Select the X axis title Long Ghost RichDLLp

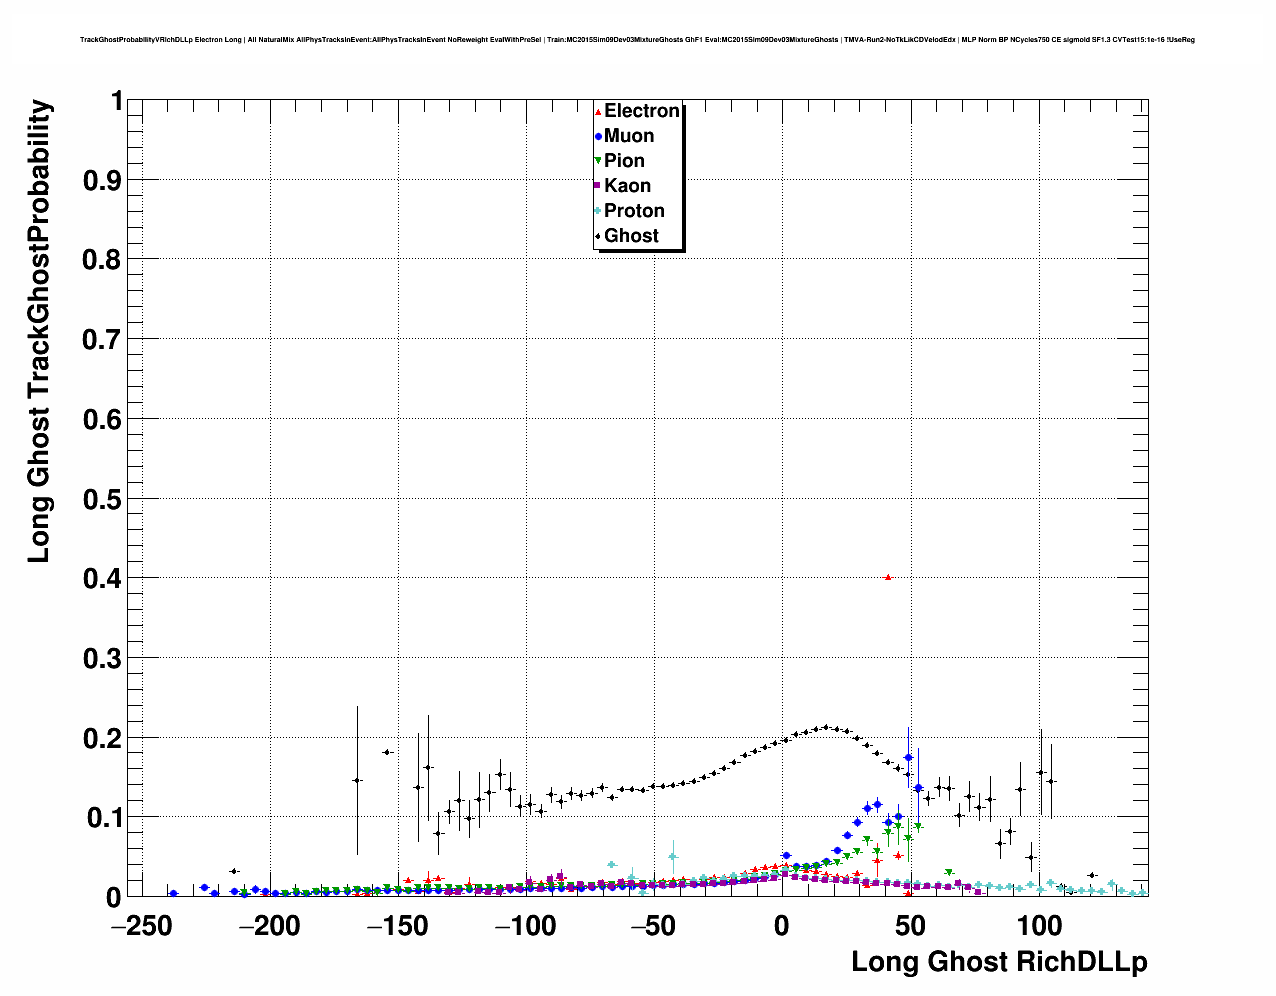(x=999, y=962)
